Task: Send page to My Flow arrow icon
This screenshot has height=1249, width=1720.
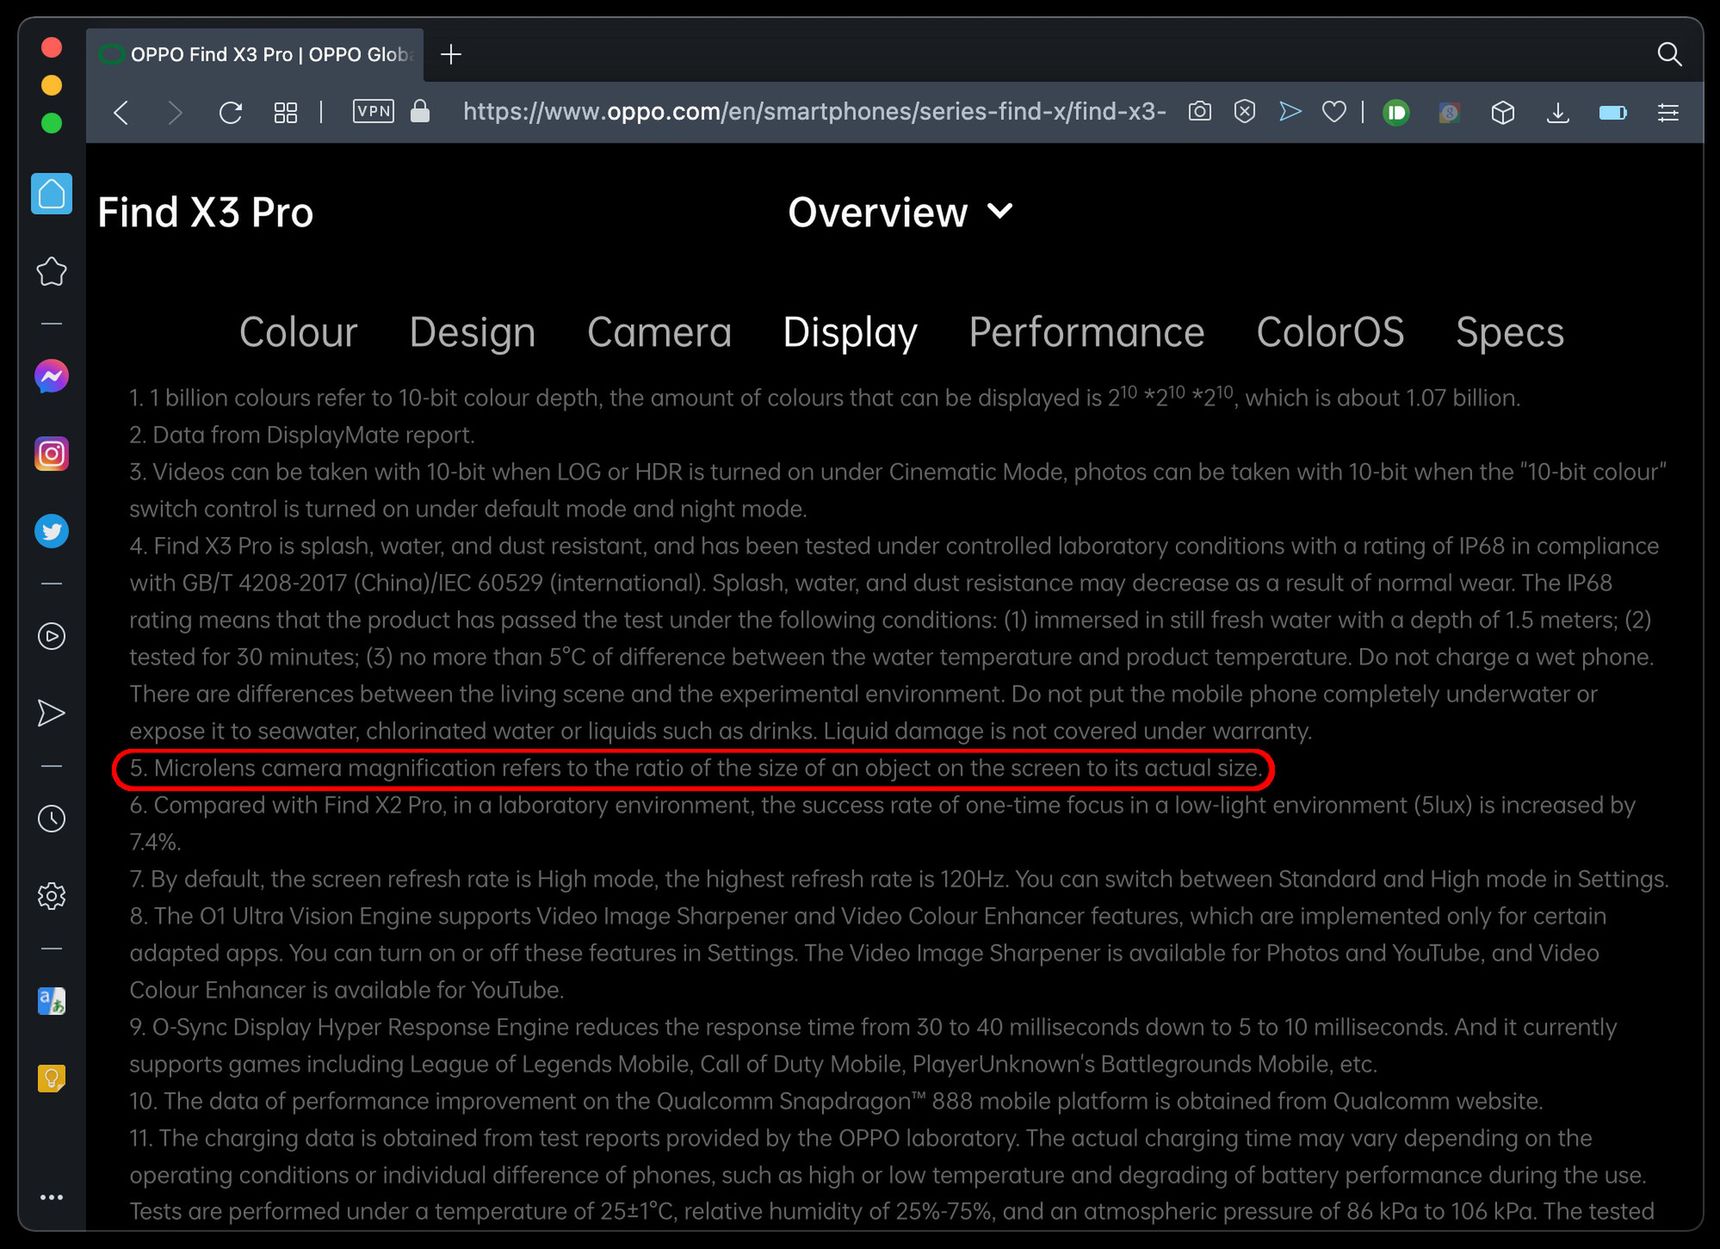Action: pyautogui.click(x=1290, y=111)
